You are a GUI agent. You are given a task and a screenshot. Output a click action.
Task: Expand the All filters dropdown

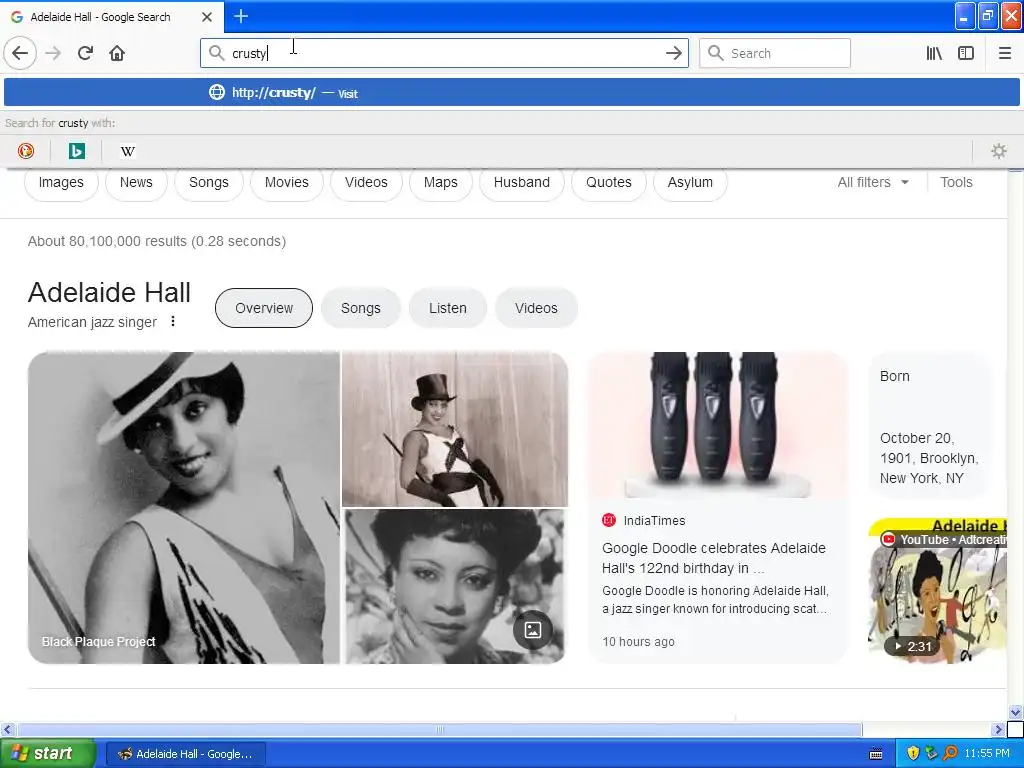click(872, 182)
